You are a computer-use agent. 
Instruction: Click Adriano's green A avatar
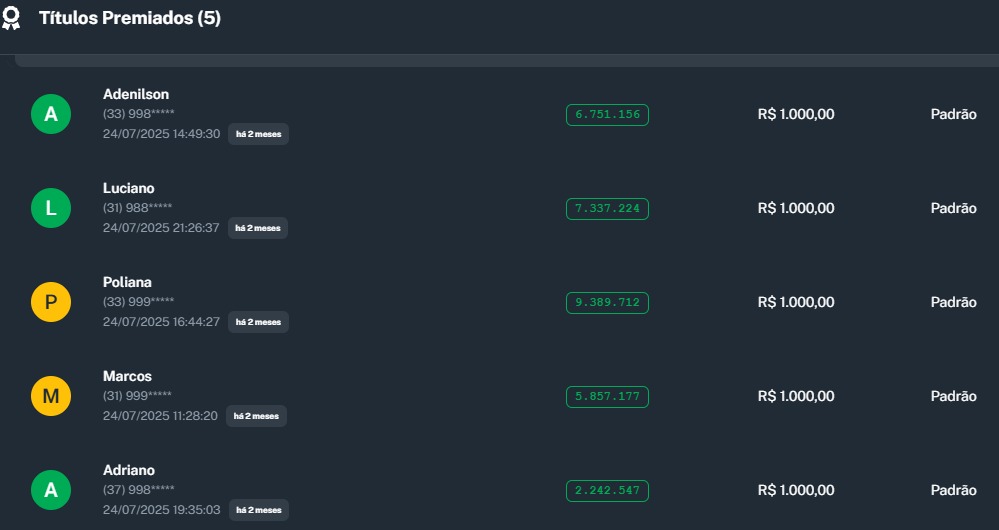pyautogui.click(x=51, y=491)
